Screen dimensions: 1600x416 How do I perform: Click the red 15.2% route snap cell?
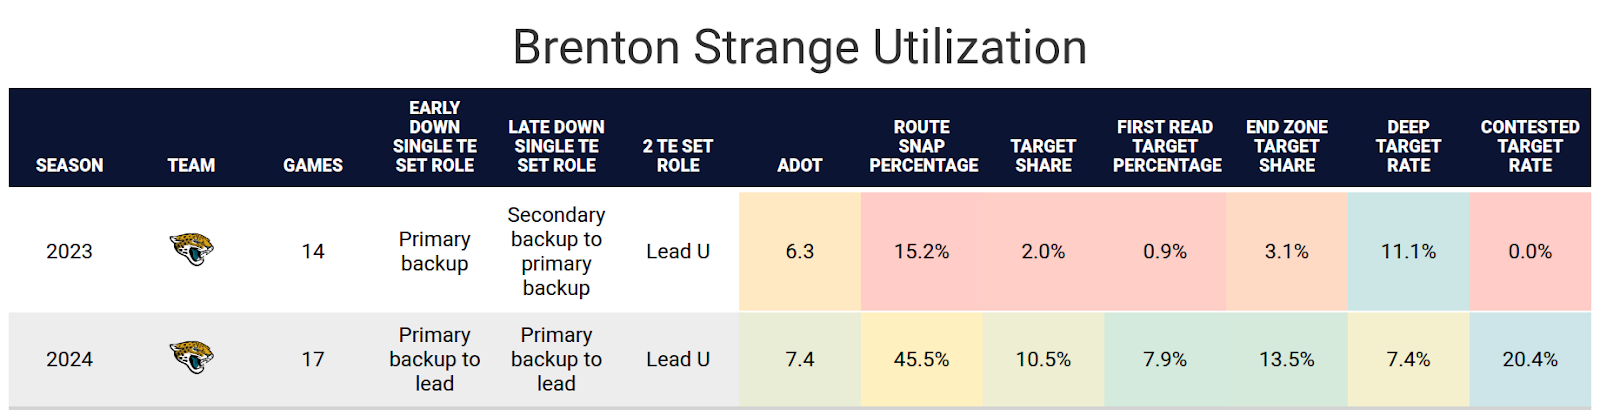point(922,251)
